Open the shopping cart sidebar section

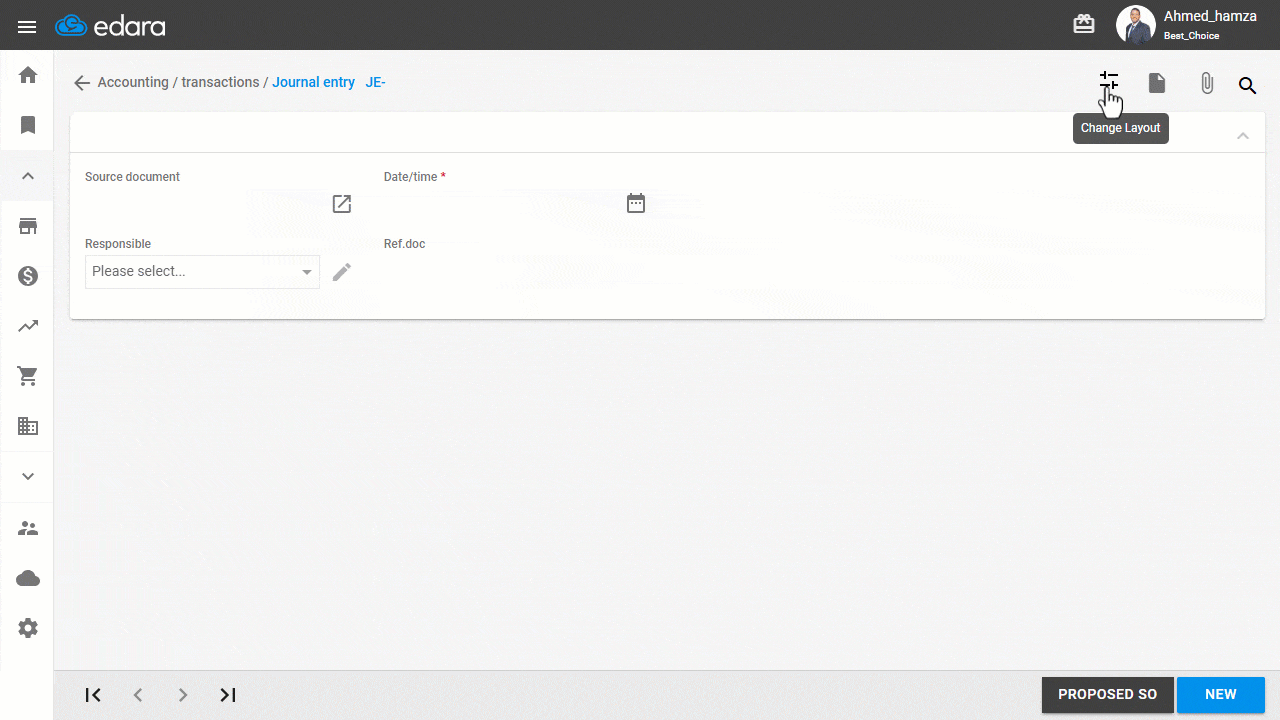[27, 376]
